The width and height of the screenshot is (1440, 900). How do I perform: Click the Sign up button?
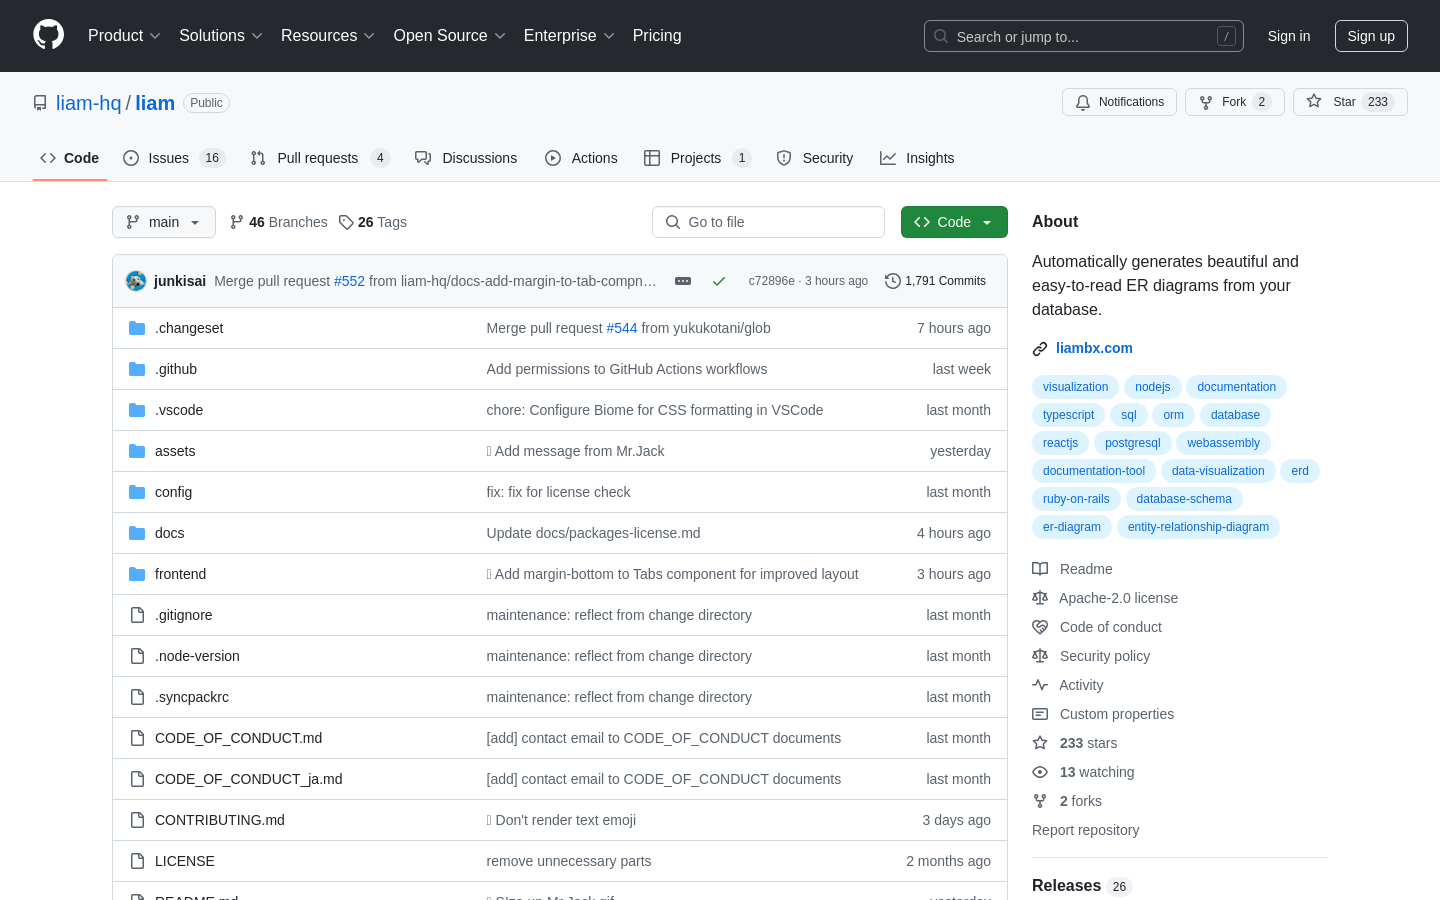1371,36
